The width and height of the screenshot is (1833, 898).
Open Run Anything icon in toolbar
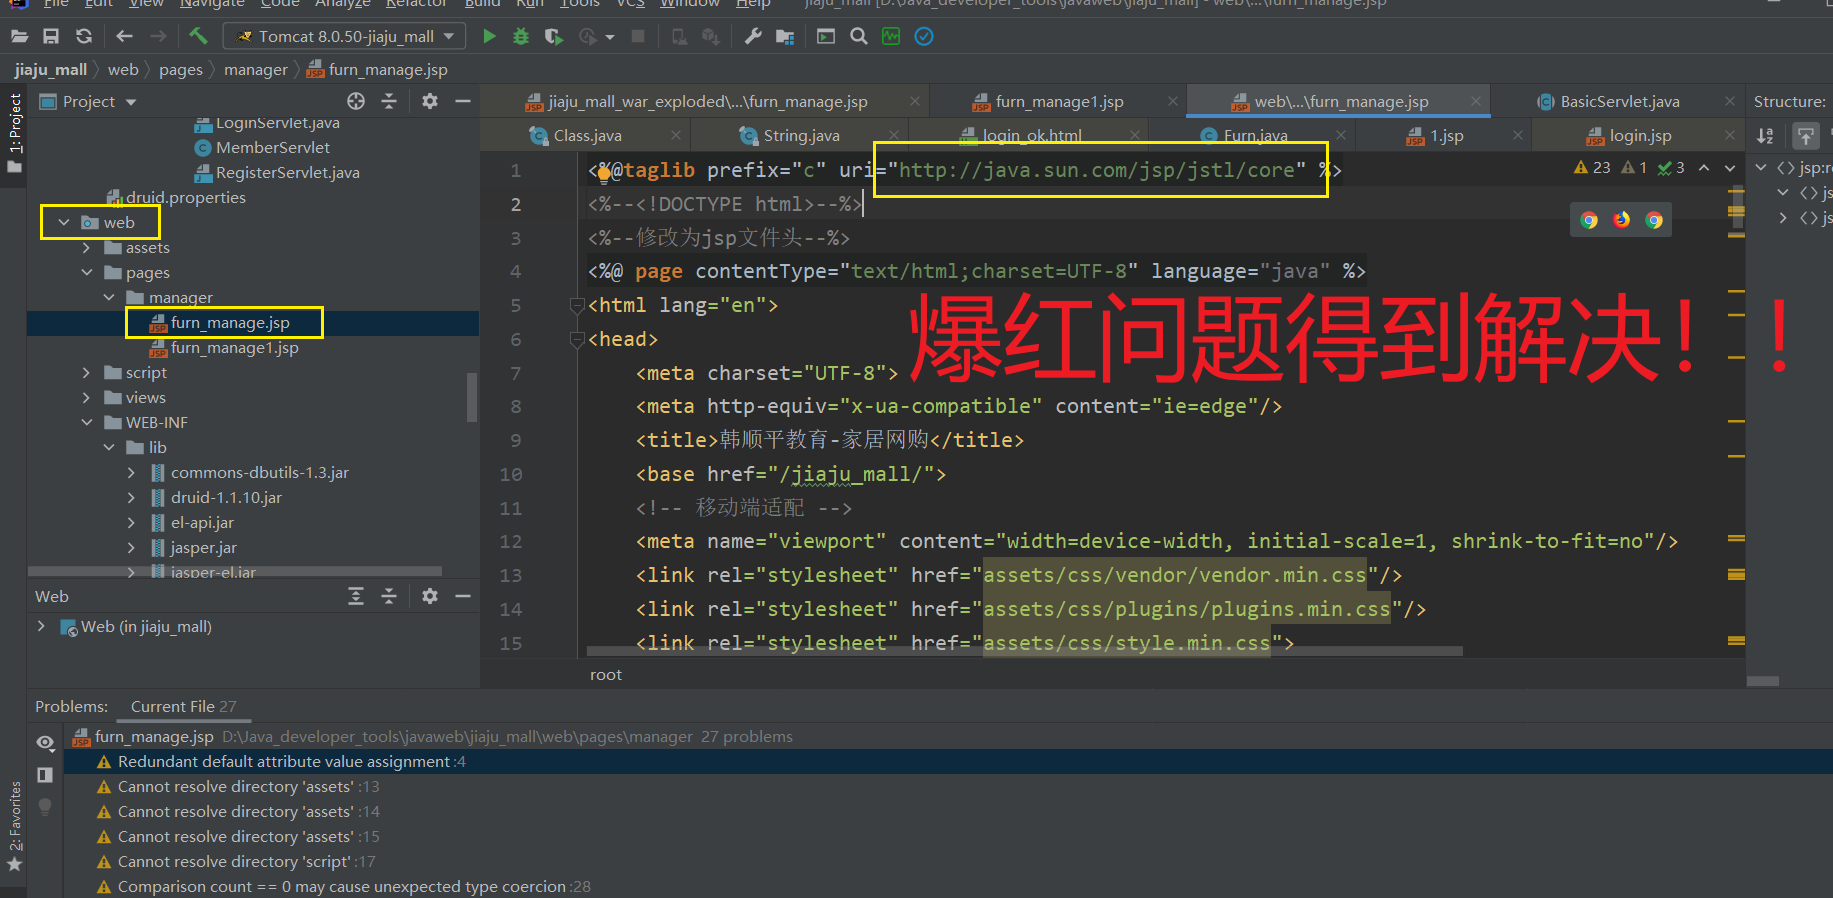click(x=826, y=37)
